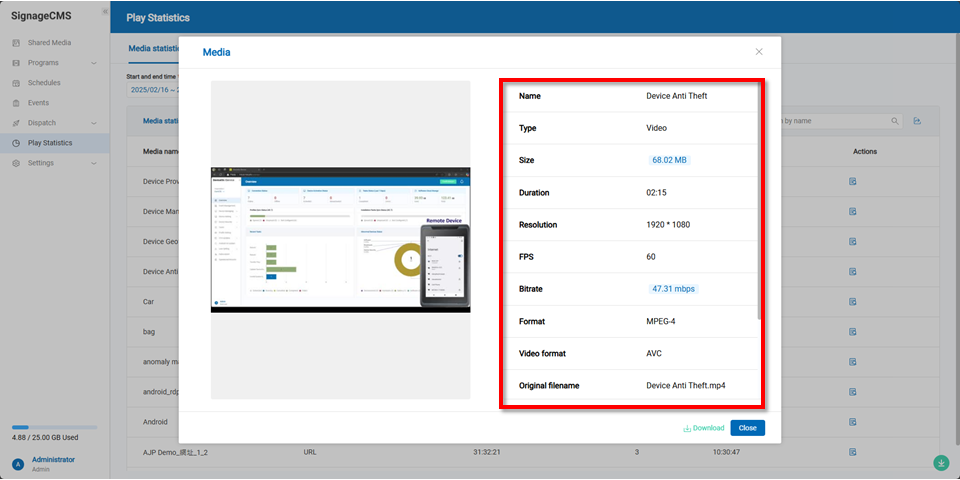The image size is (960, 480).
Task: Collapse the sidebar with the double-chevron icon
Action: (105, 11)
